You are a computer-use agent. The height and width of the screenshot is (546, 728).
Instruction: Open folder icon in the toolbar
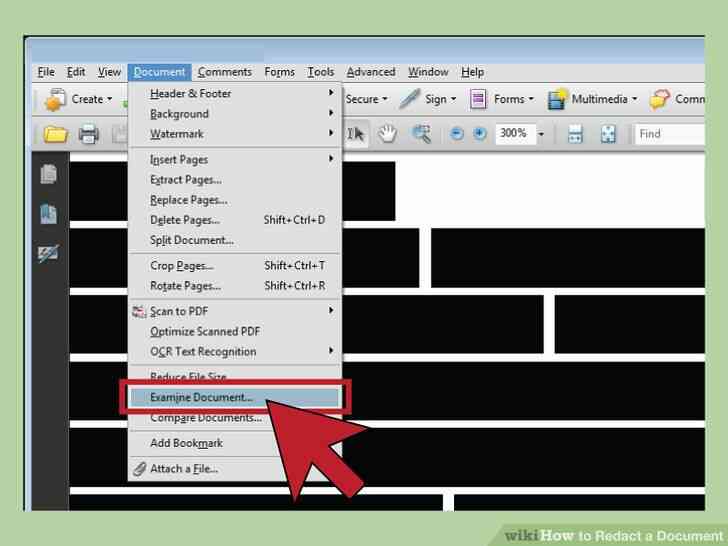pos(55,134)
